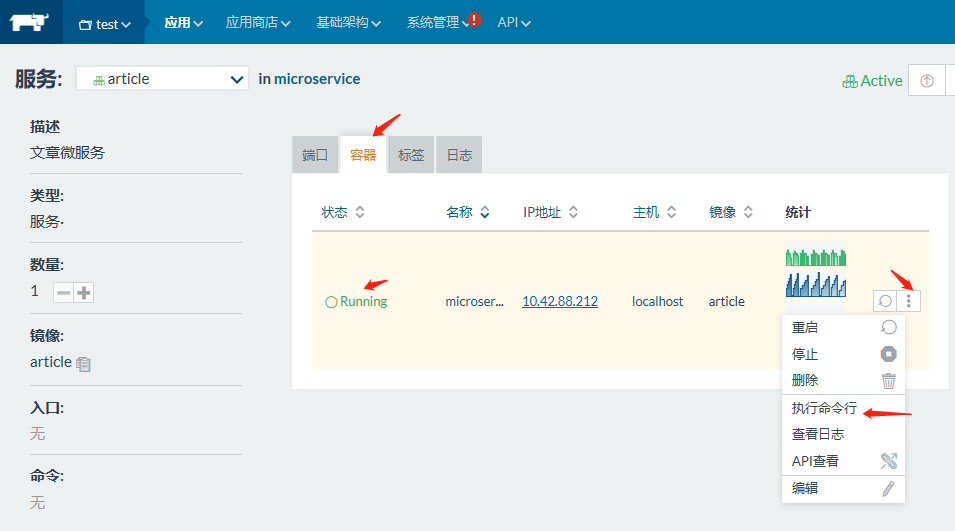955x531 pixels.
Task: Select 停止 from the context menu
Action: click(844, 354)
